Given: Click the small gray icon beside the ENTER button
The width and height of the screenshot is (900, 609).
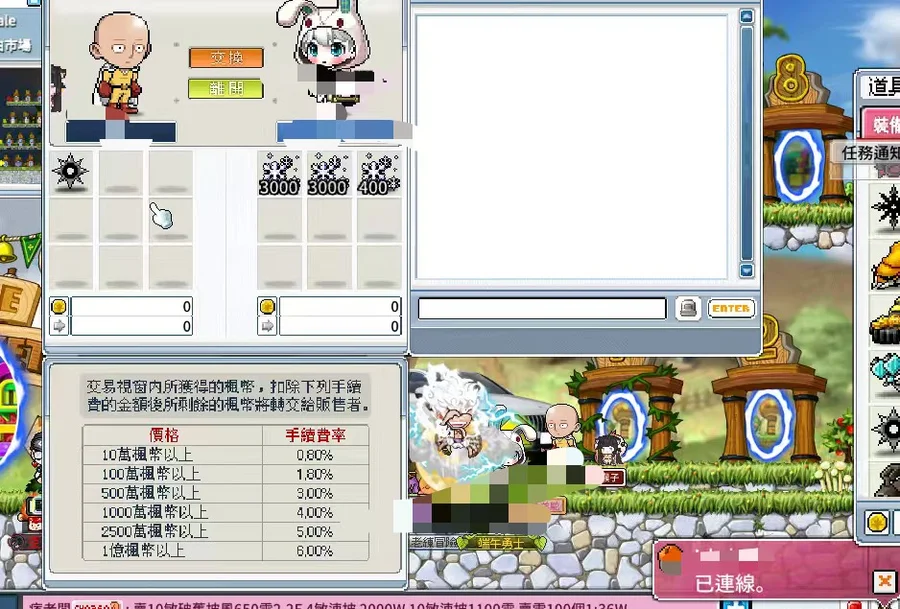Looking at the screenshot, I should (x=687, y=309).
